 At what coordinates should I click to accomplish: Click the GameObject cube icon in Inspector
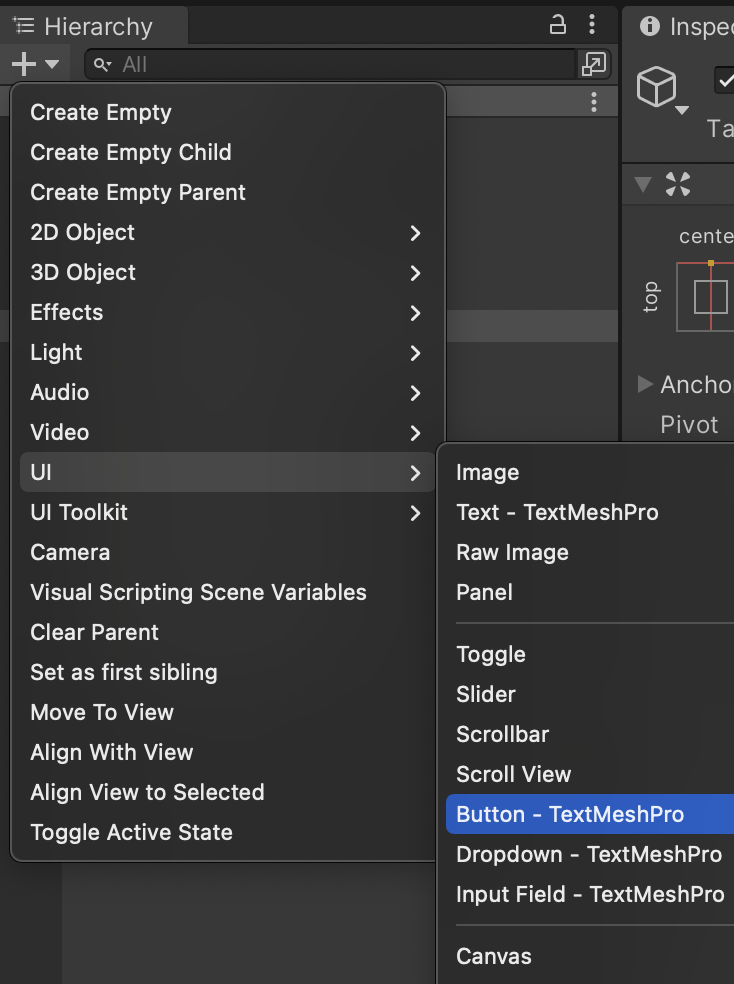pos(657,88)
